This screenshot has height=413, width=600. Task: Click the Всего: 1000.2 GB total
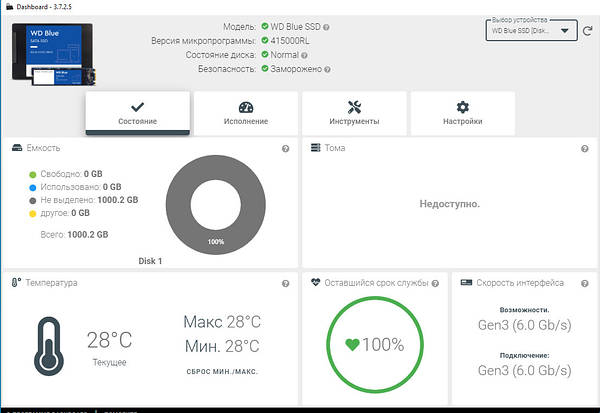click(x=74, y=235)
